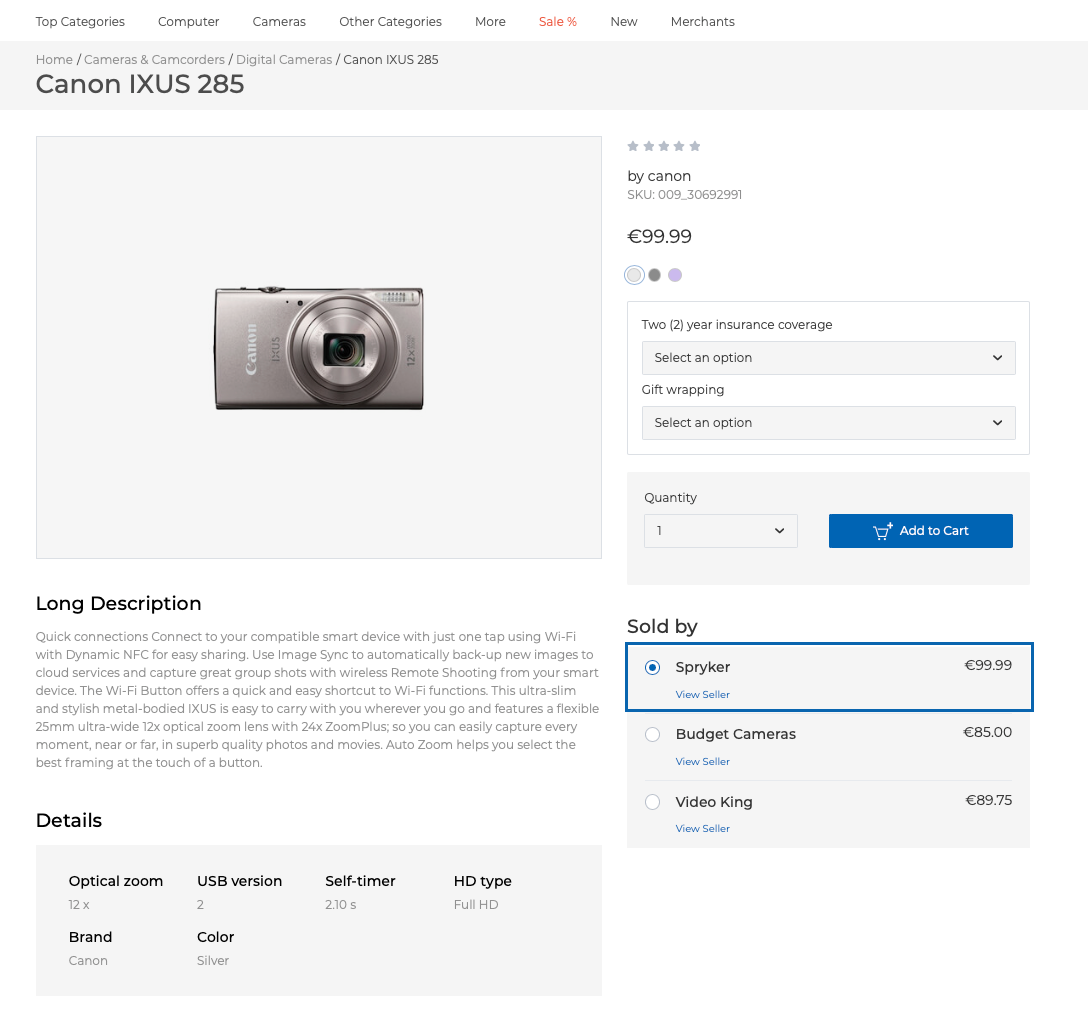This screenshot has height=1017, width=1088.
Task: Click the Canon IXUS 285 product image
Action: coord(319,348)
